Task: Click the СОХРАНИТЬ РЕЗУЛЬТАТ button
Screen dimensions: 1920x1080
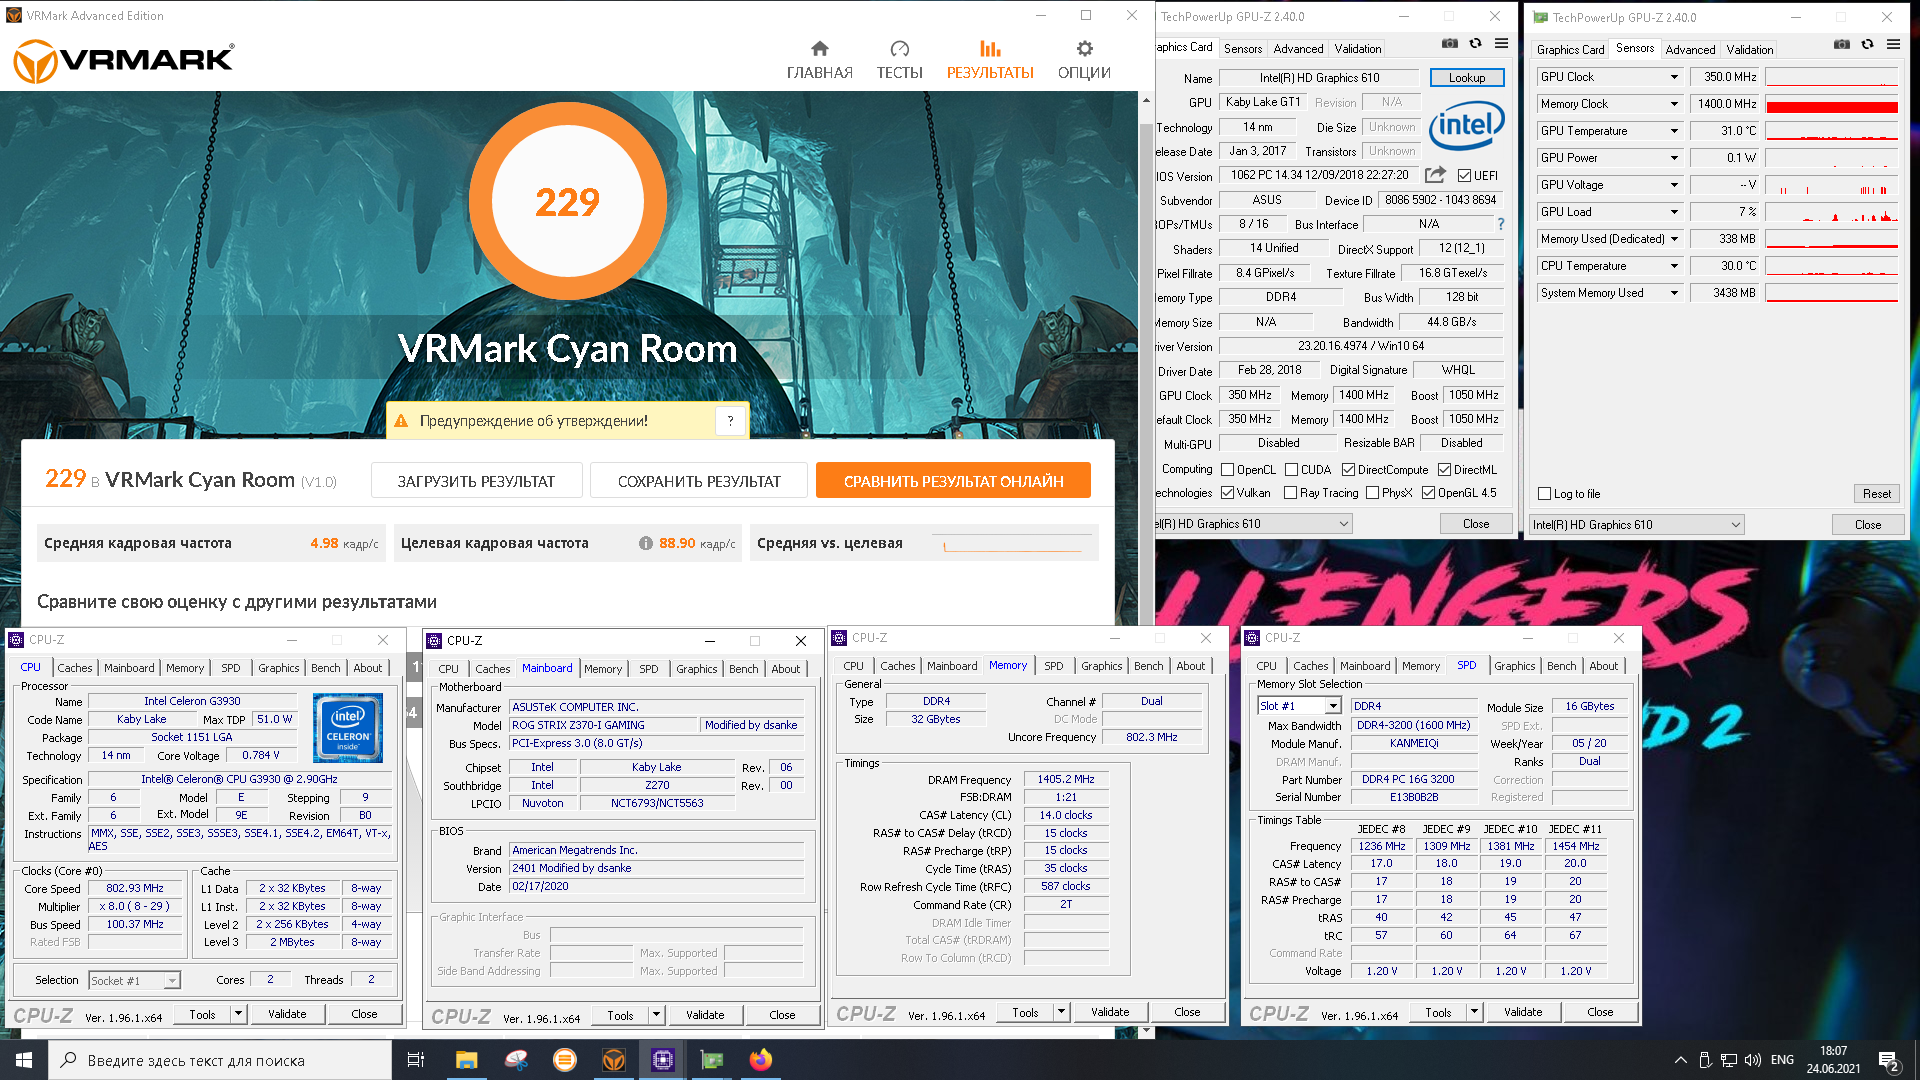Action: (699, 481)
